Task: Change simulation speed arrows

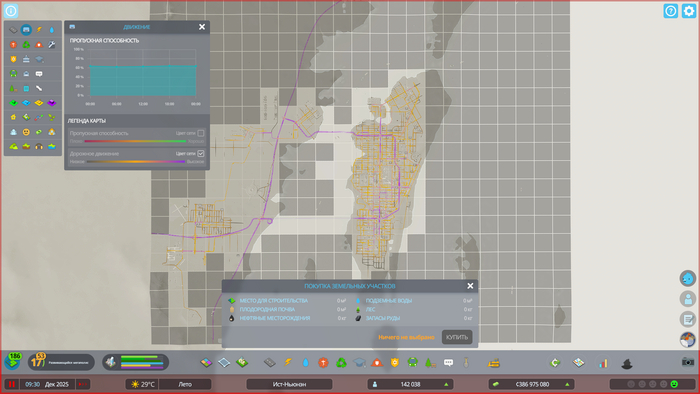Action: point(83,384)
